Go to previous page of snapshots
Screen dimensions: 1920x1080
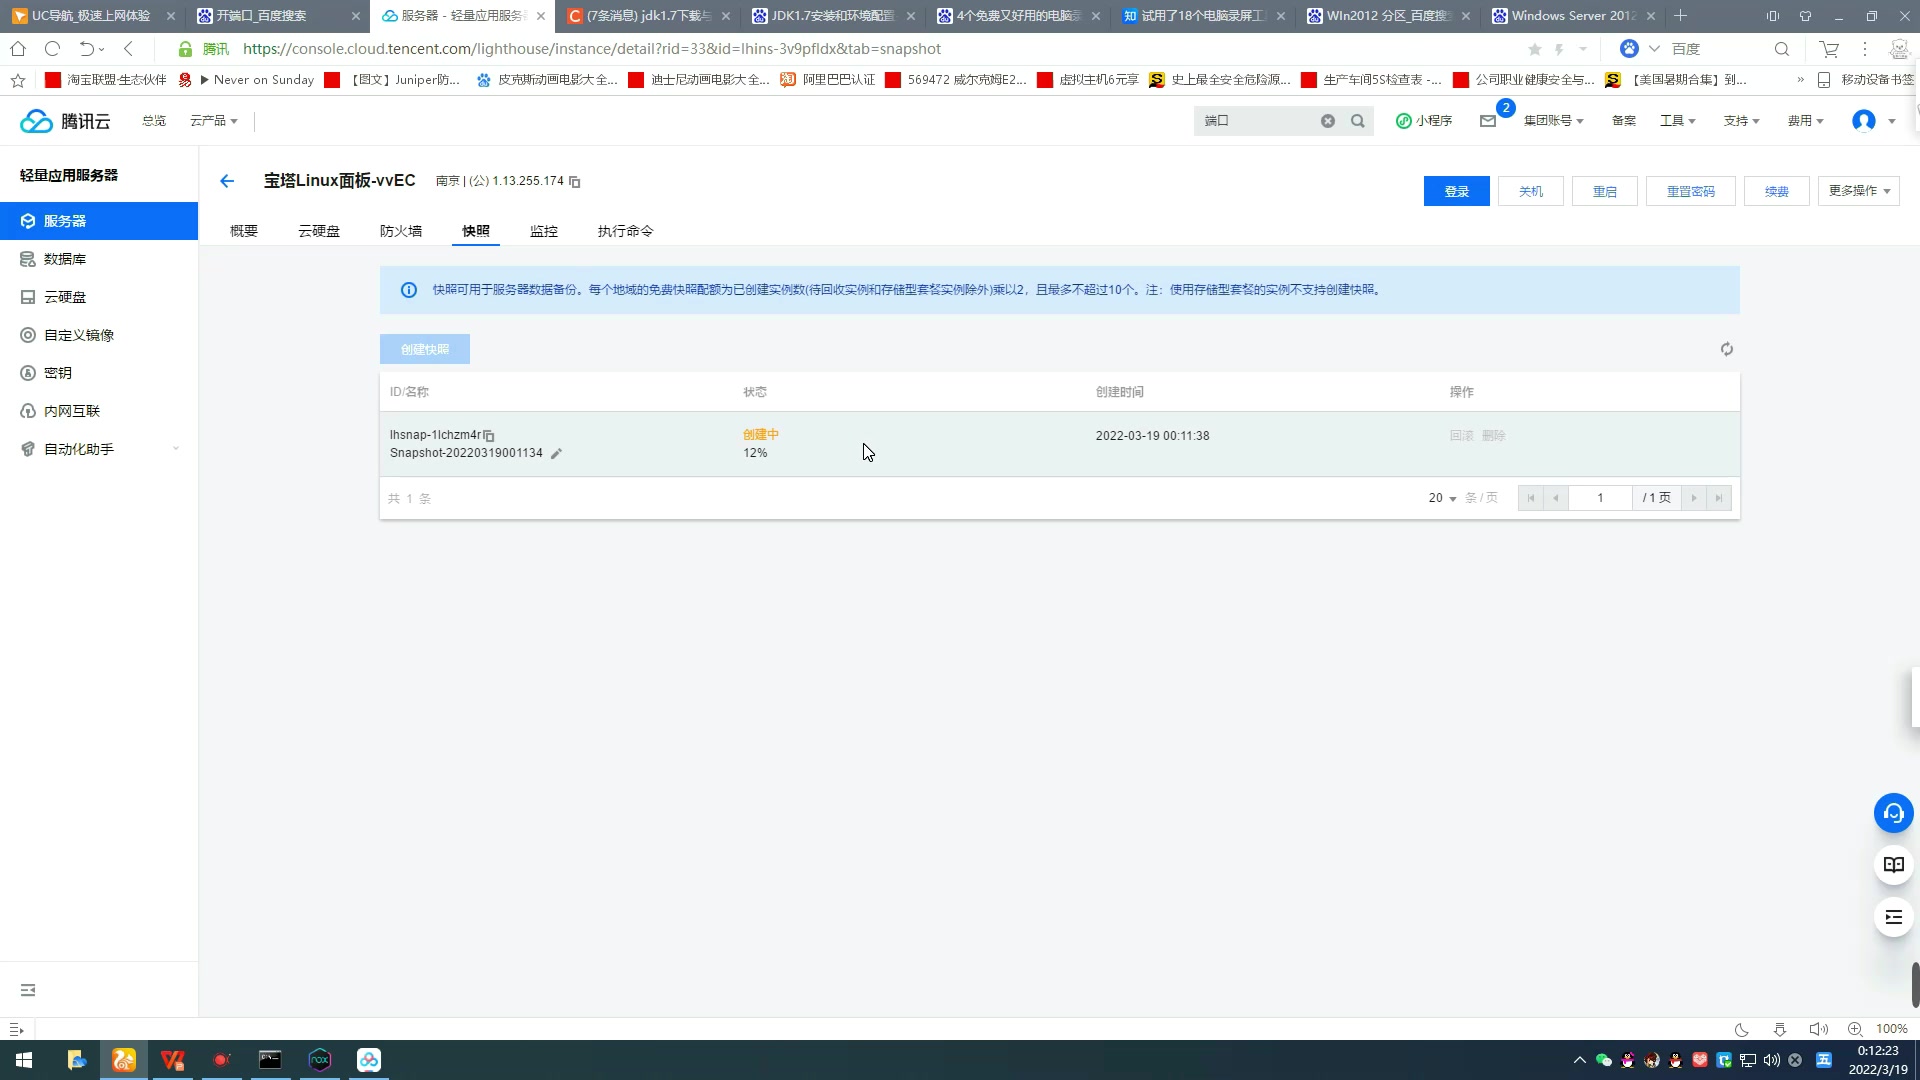(1555, 498)
